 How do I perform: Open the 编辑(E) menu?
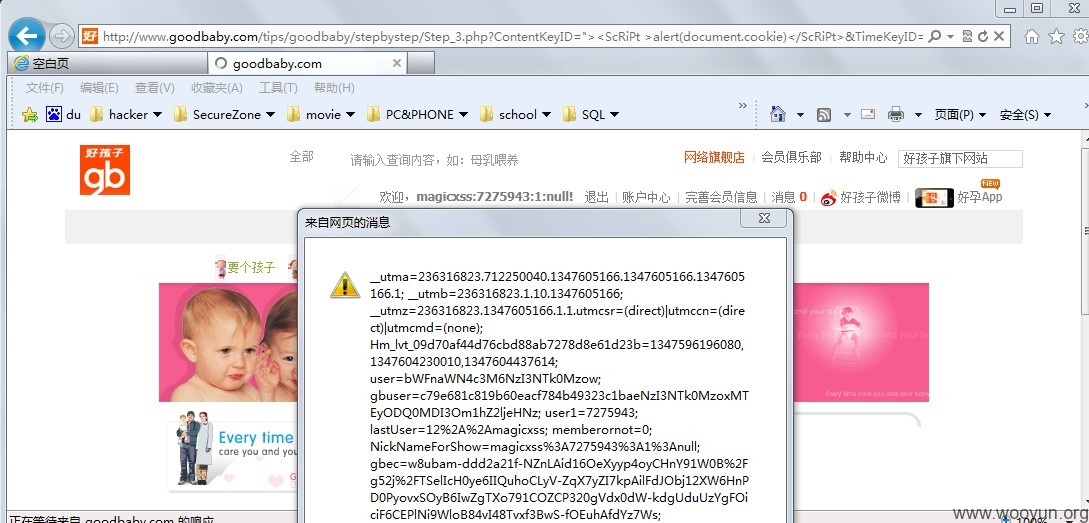[99, 88]
